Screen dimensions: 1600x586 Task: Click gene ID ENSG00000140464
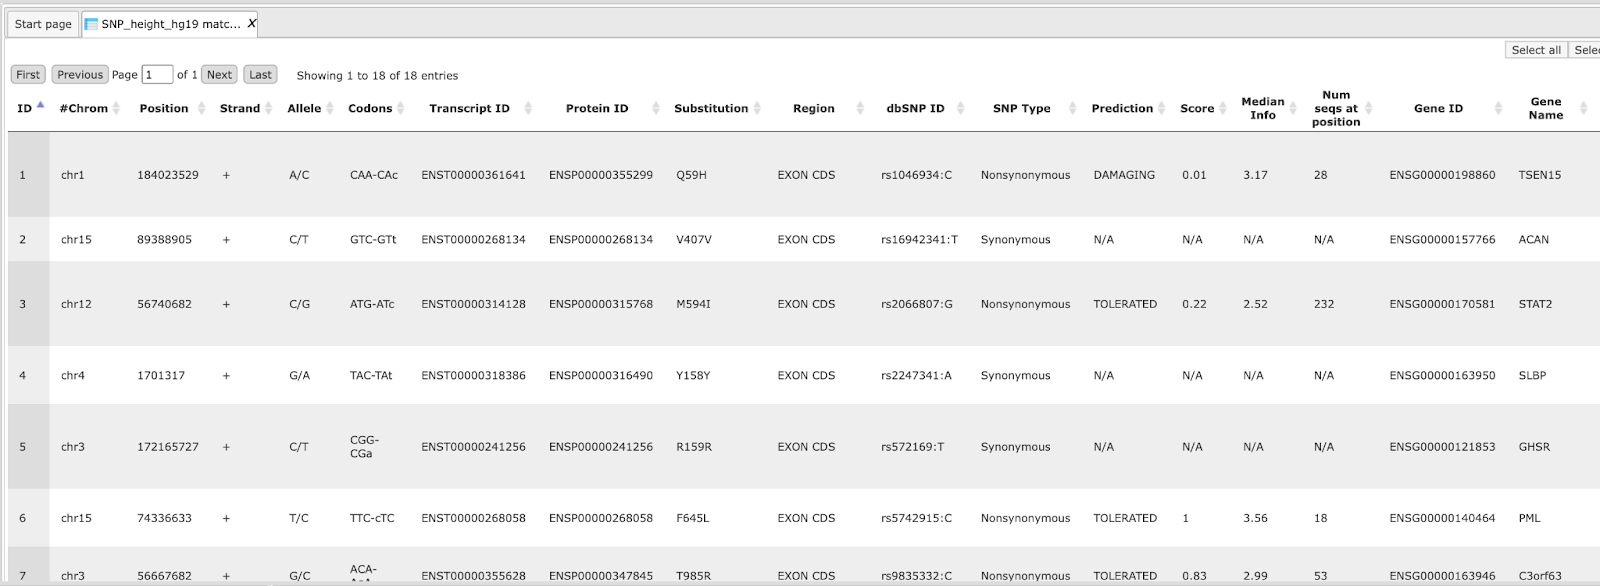coord(1442,518)
